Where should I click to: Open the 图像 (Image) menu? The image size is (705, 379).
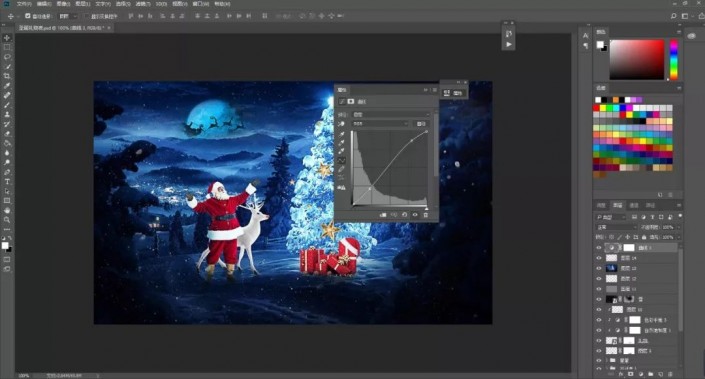(x=63, y=4)
